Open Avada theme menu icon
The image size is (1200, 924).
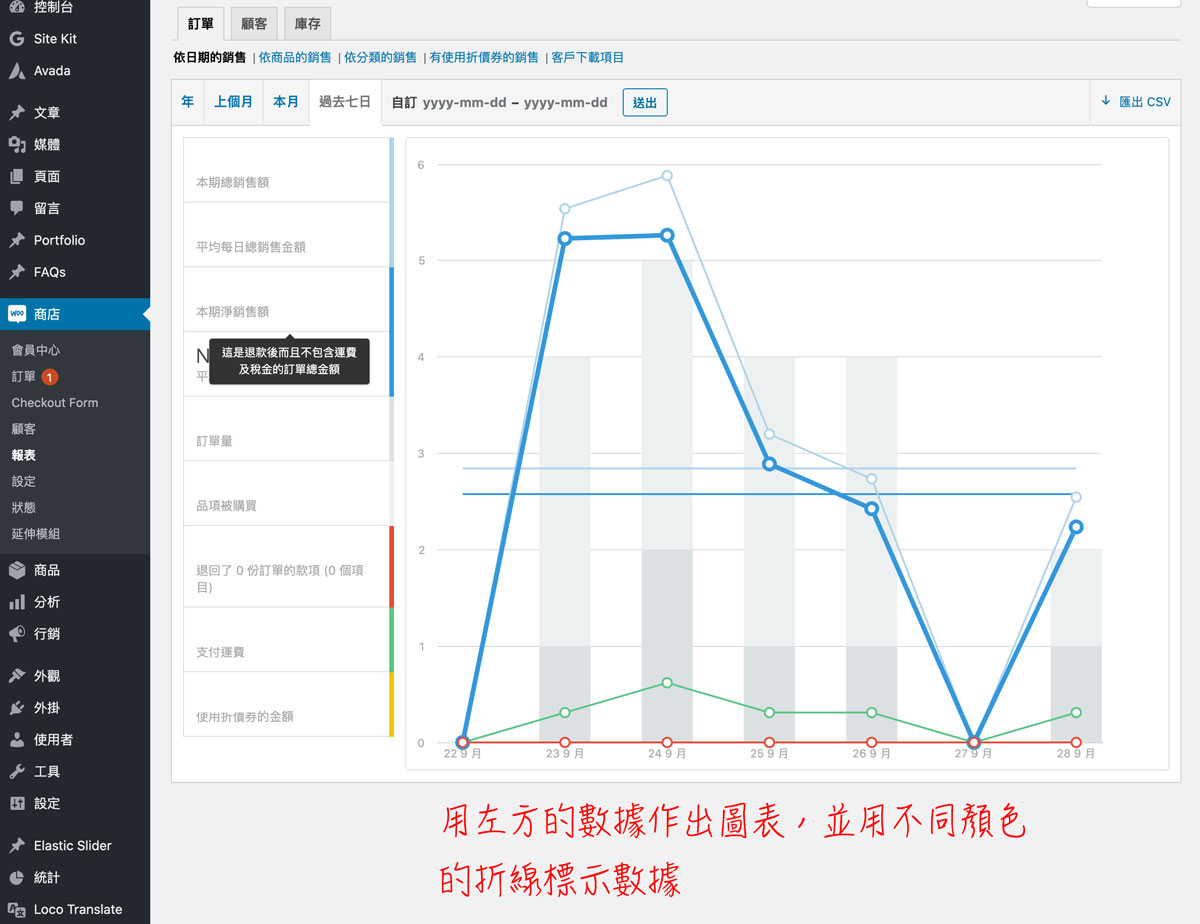[x=17, y=71]
